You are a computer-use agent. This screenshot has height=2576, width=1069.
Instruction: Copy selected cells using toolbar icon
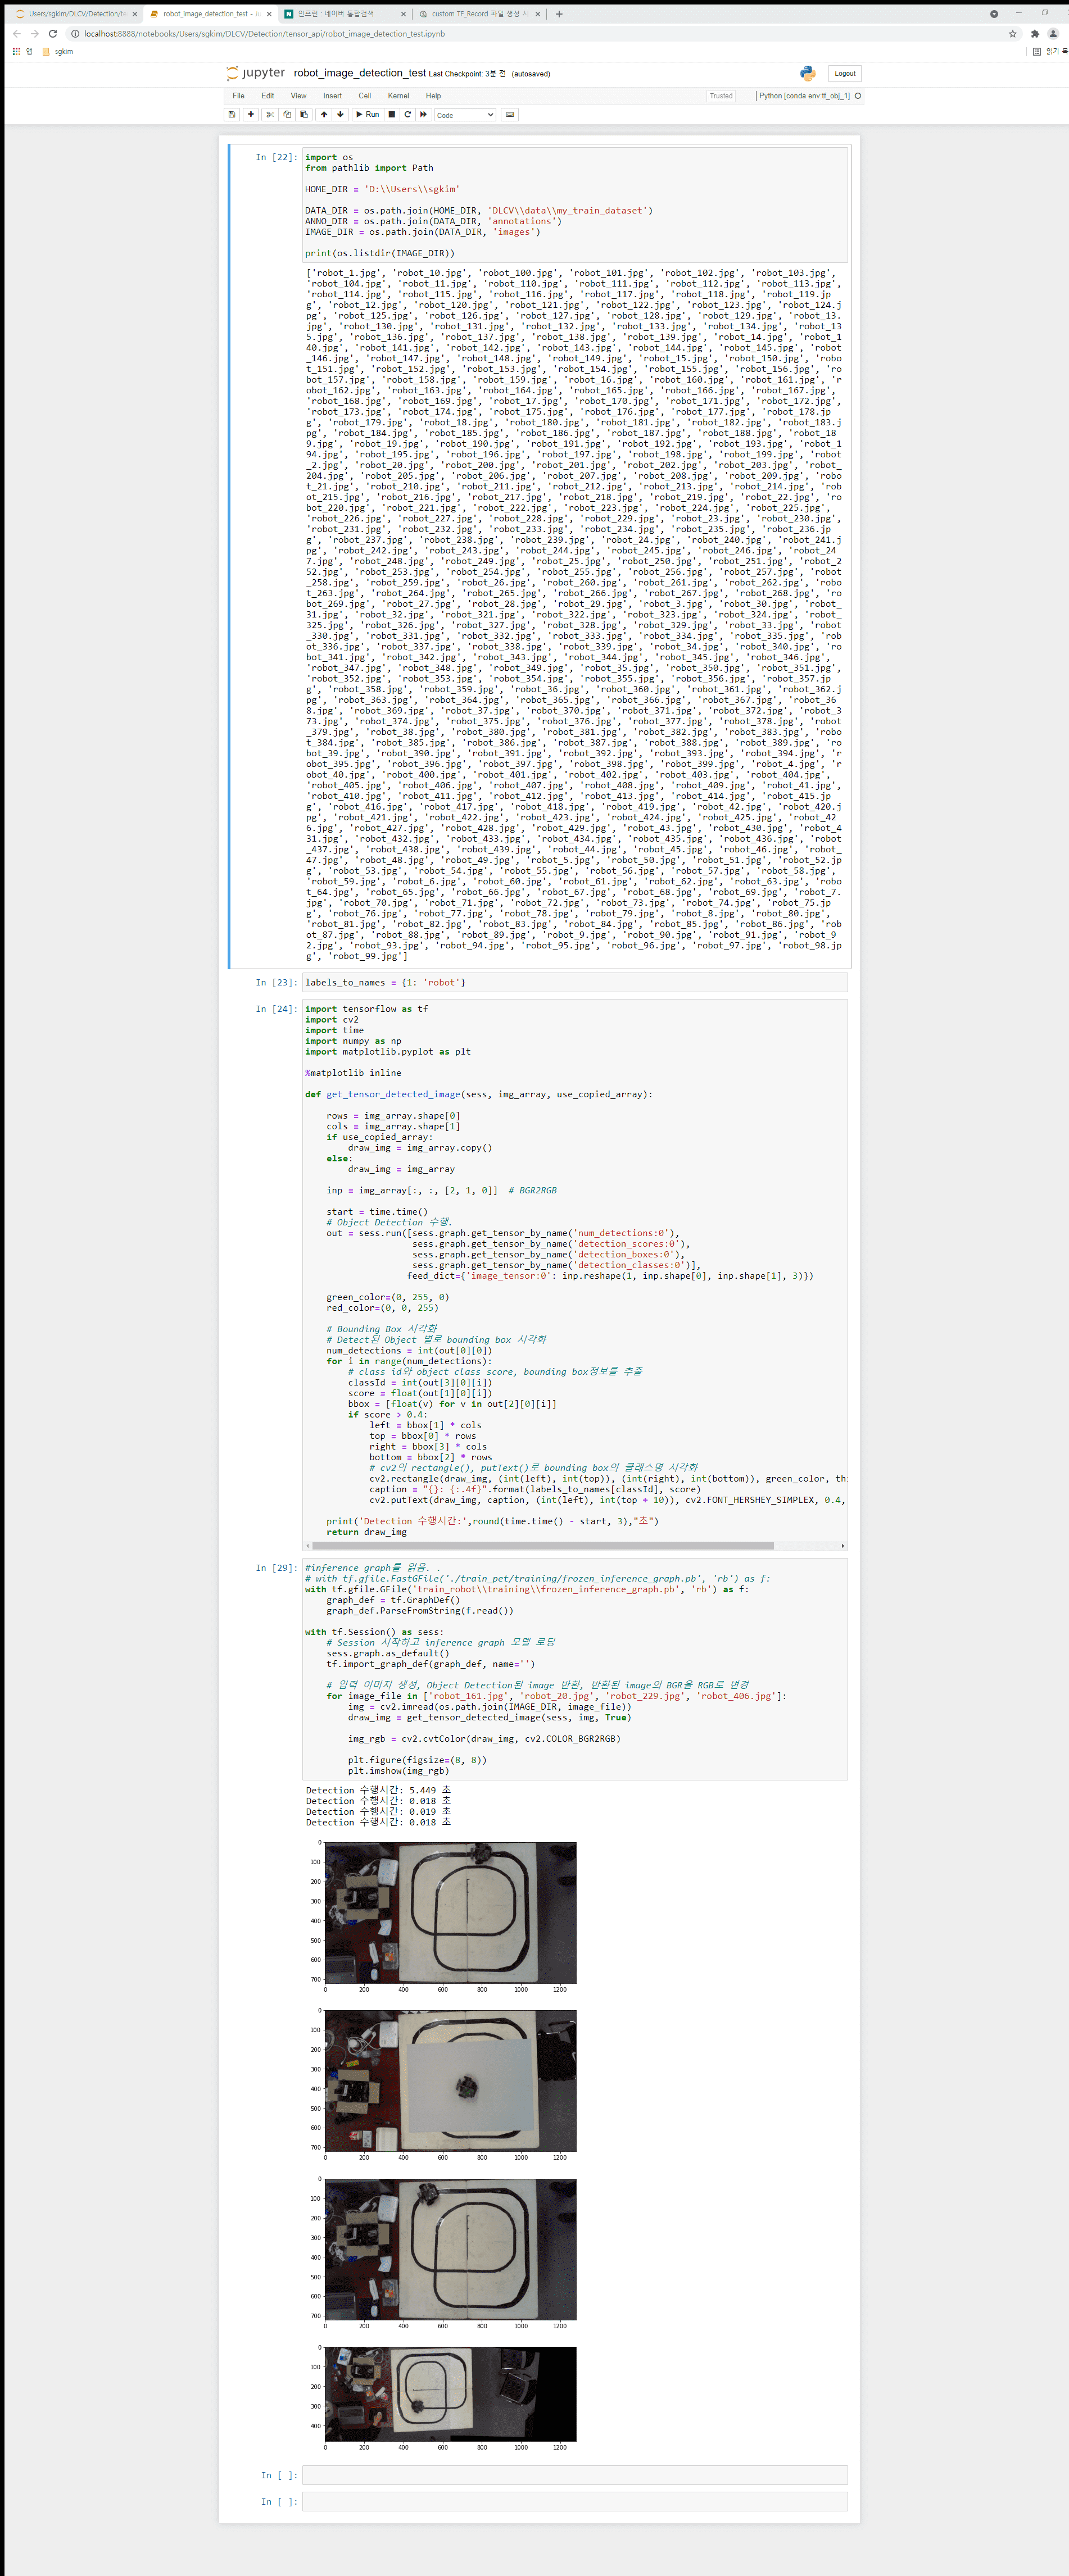tap(287, 115)
